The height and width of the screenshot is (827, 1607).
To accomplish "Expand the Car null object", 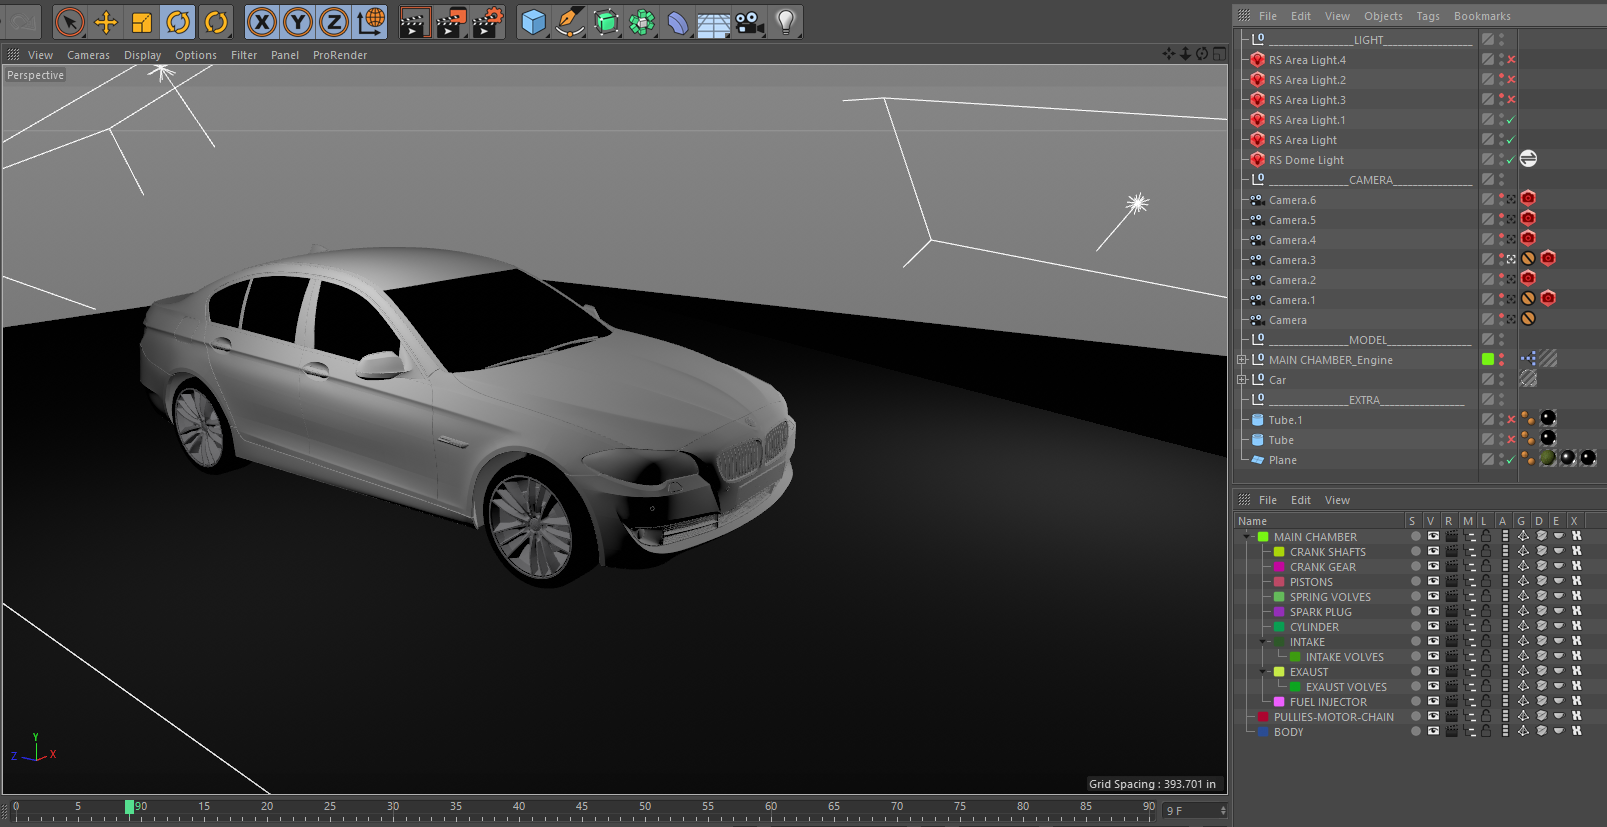I will pyautogui.click(x=1242, y=380).
